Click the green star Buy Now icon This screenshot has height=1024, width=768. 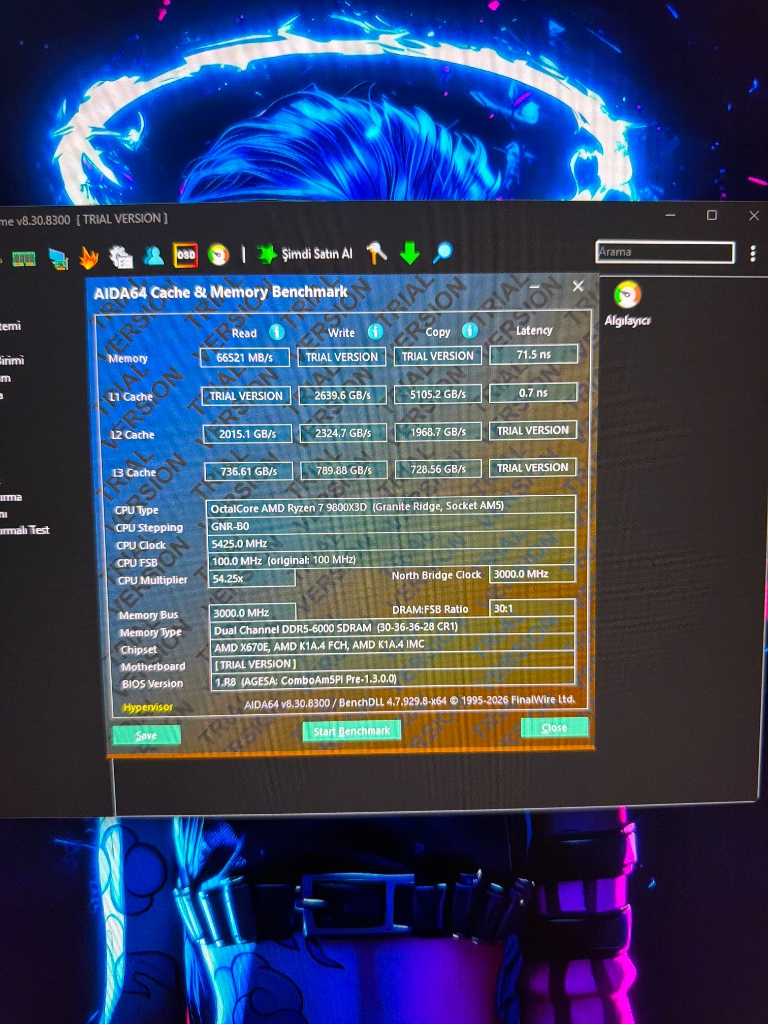pos(266,254)
